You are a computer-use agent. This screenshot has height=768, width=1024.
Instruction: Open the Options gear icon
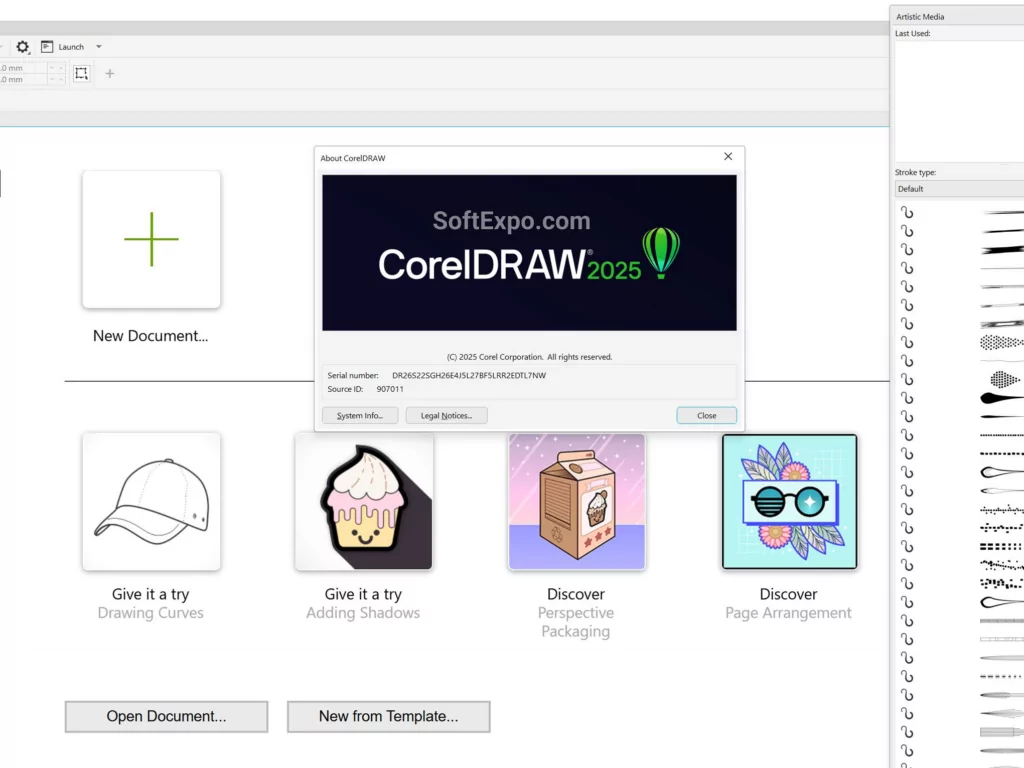(22, 46)
